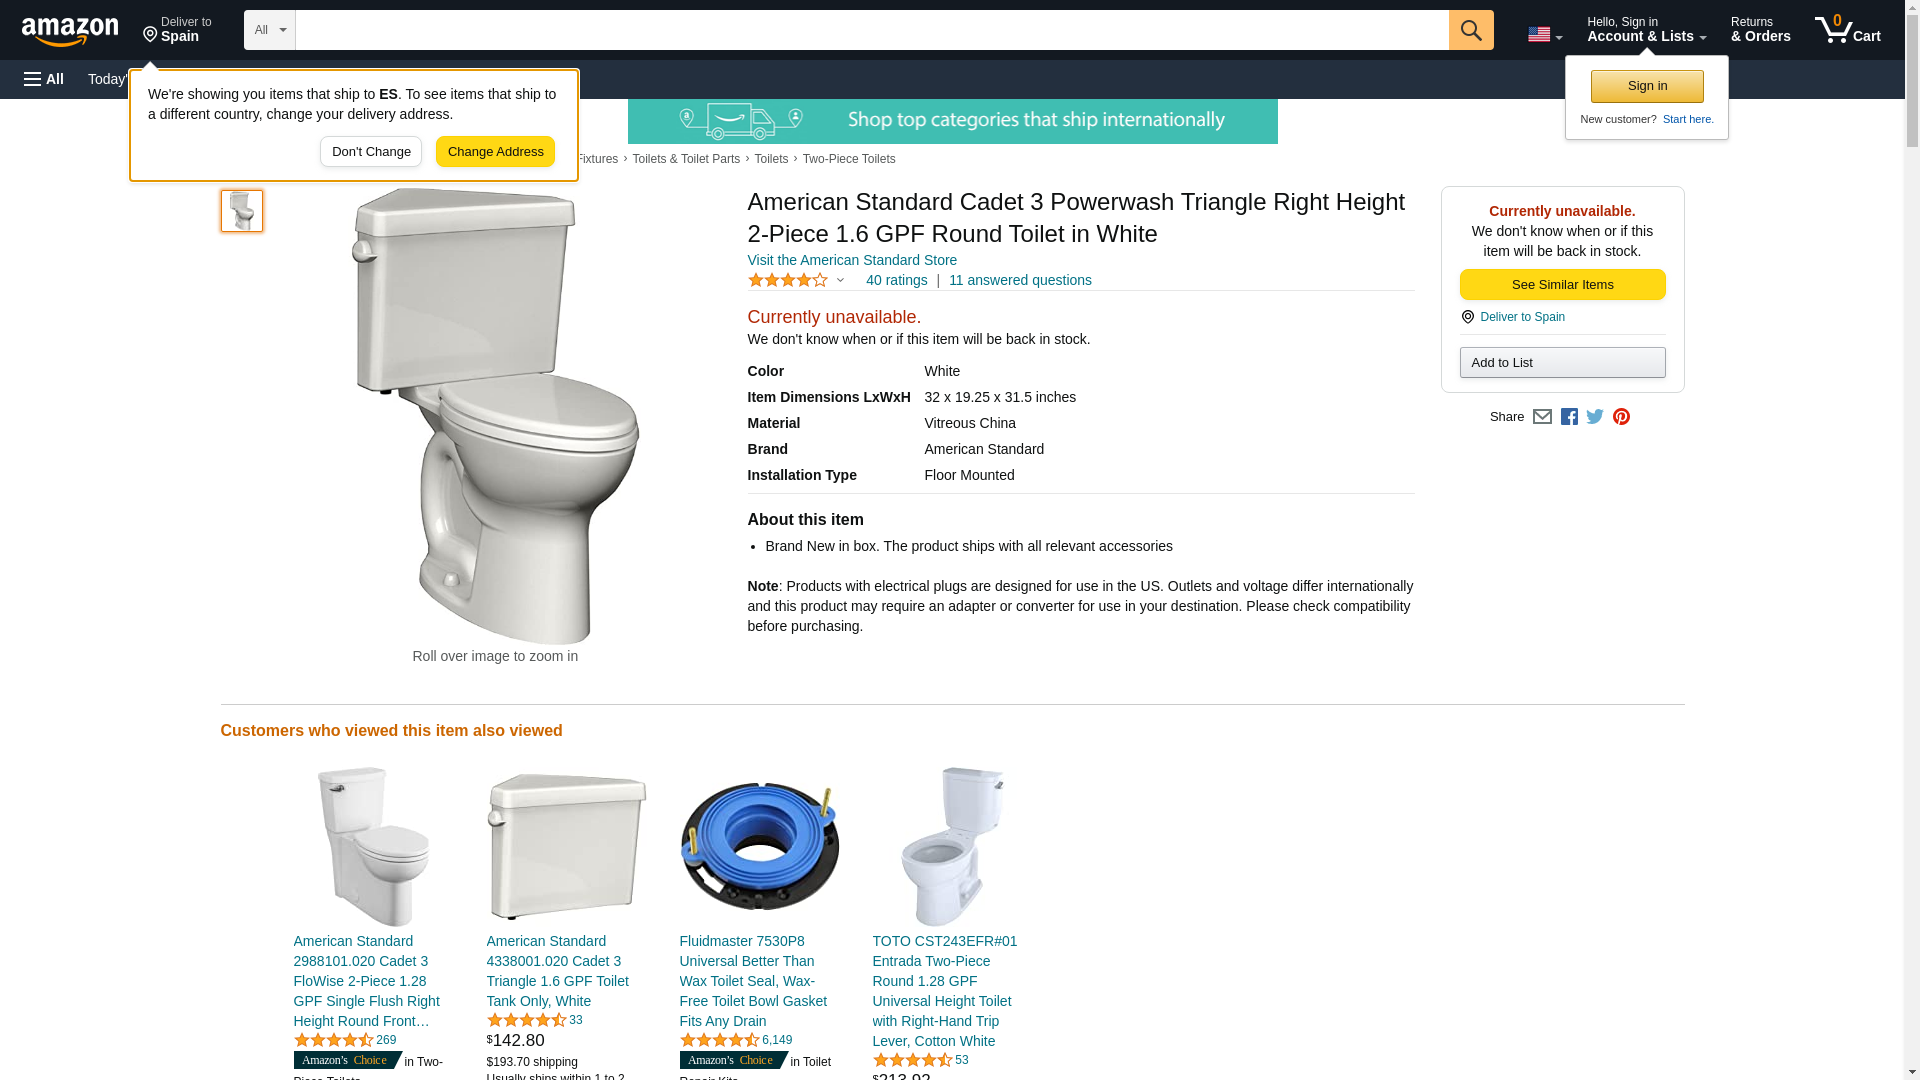1920x1080 pixels.
Task: Share product on Twitter icon
Action: coord(1595,417)
